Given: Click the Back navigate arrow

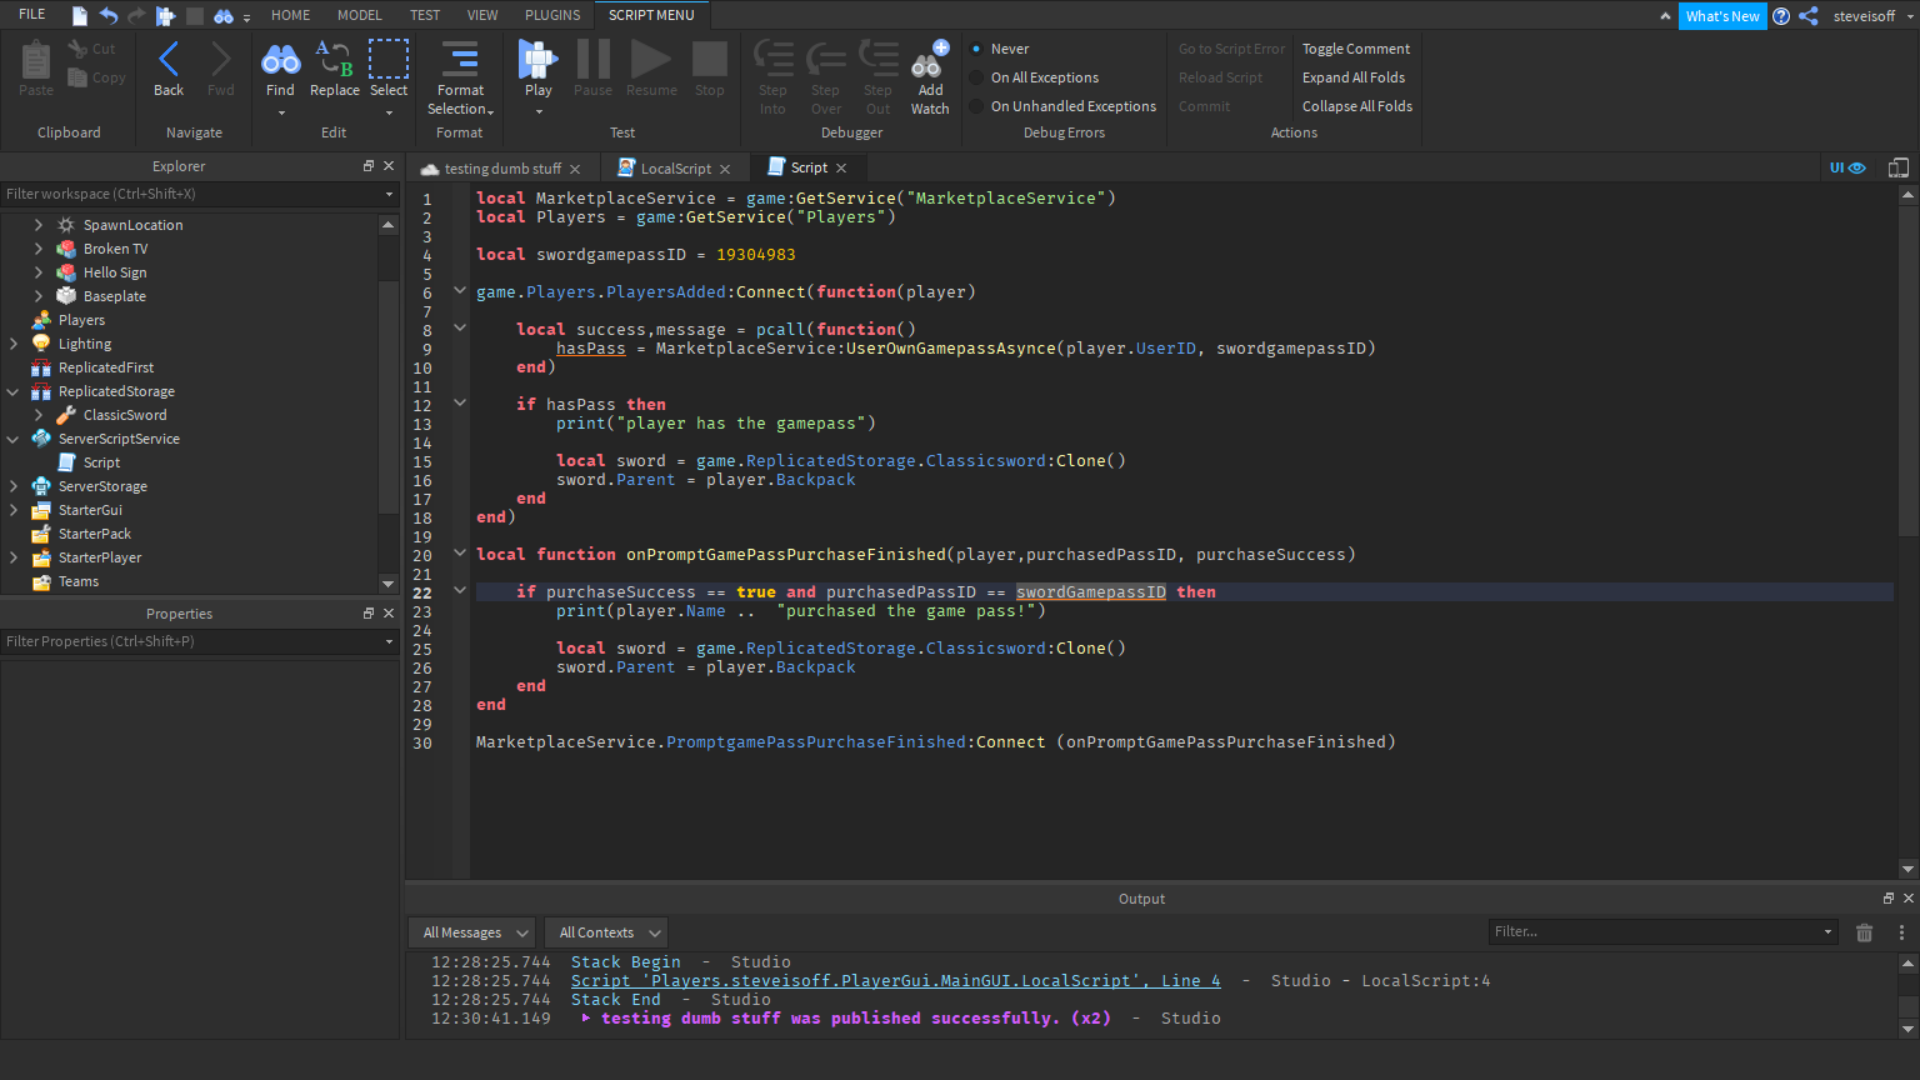Looking at the screenshot, I should pyautogui.click(x=168, y=61).
